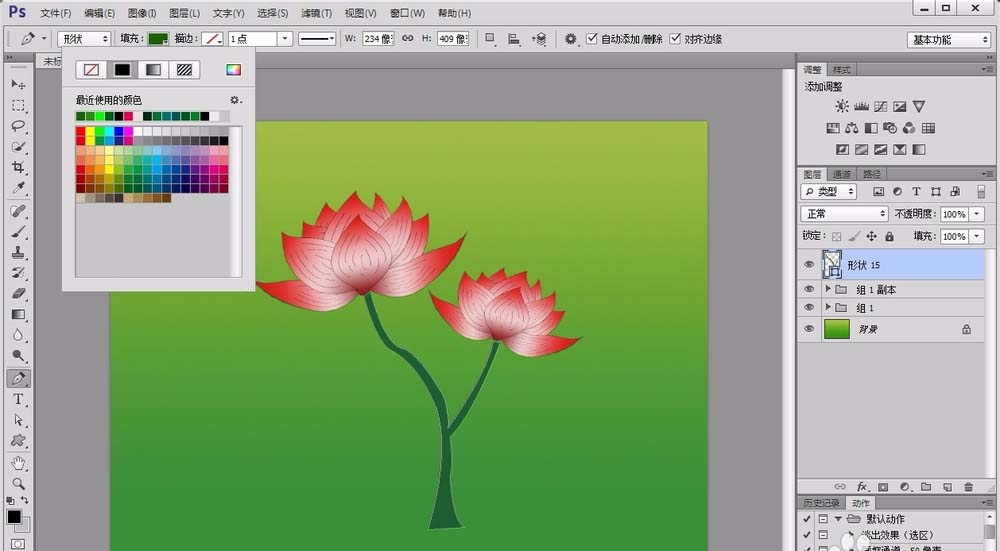Click the width W input field

(x=377, y=39)
